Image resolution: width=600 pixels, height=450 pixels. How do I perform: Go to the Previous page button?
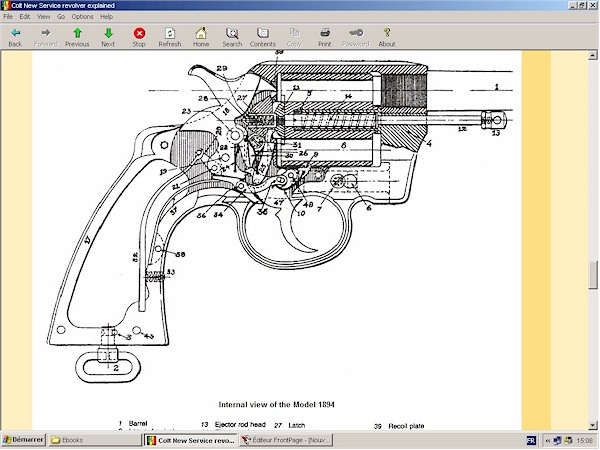point(77,37)
